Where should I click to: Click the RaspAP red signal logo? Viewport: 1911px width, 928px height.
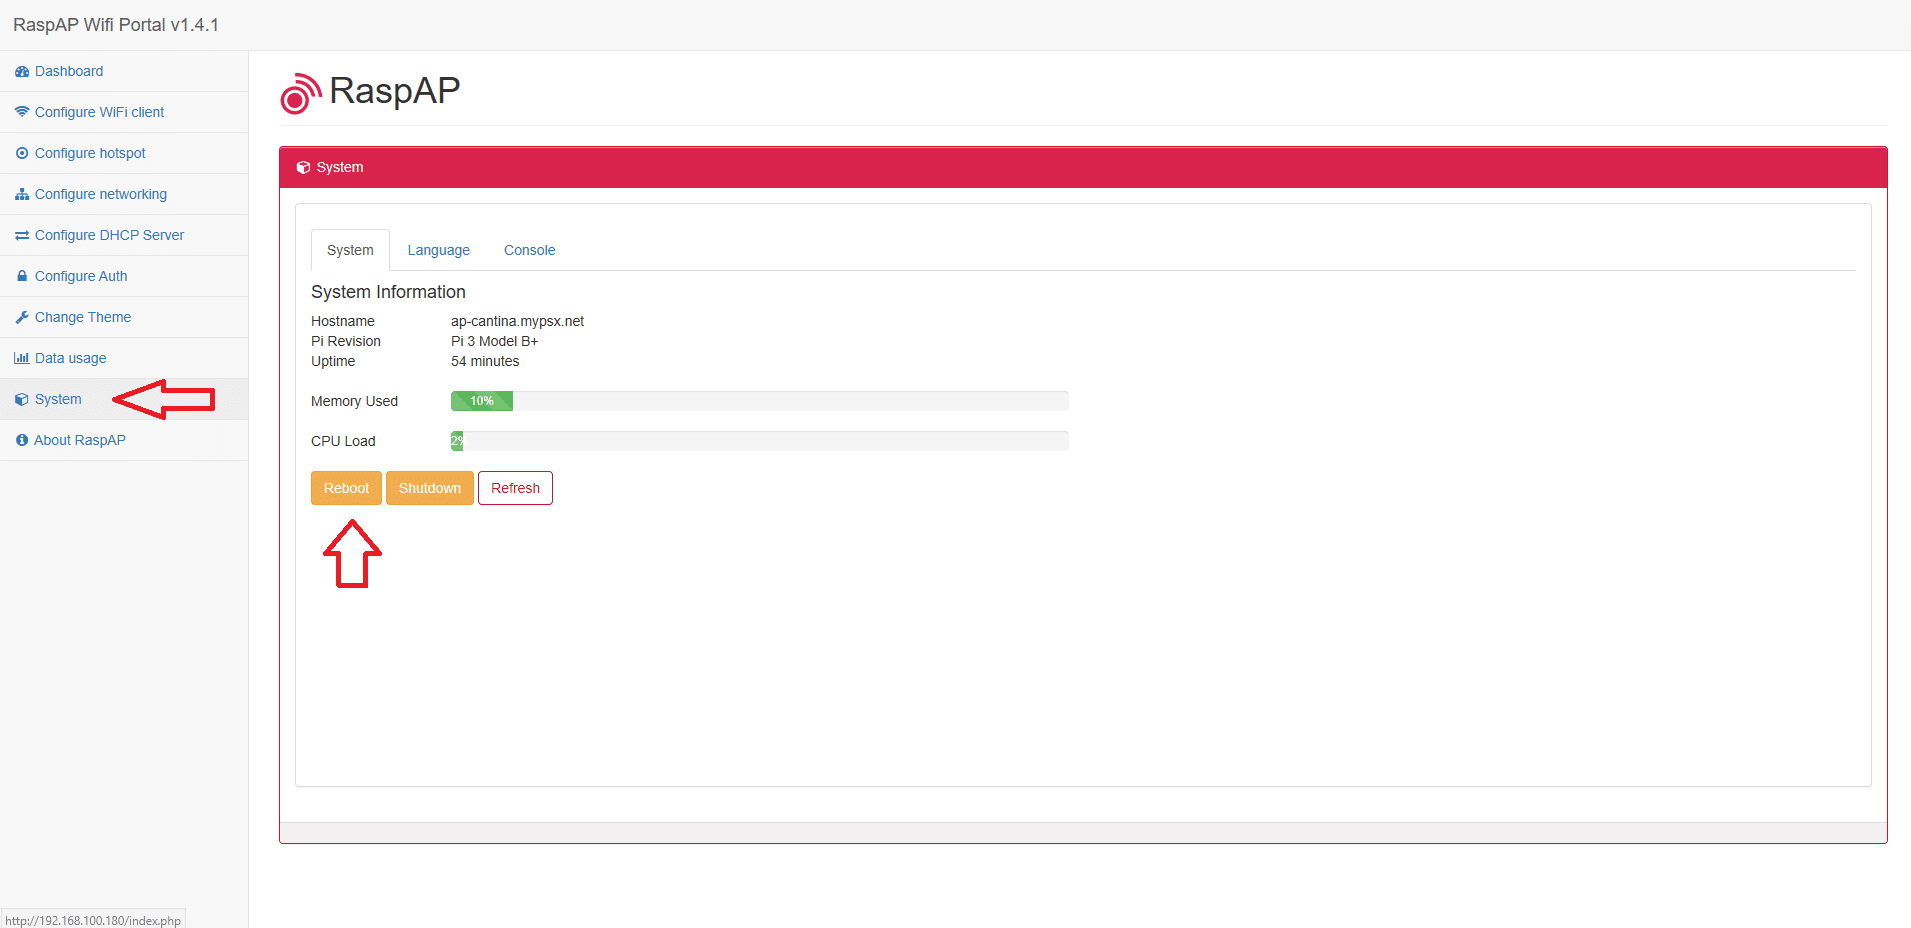tap(300, 93)
